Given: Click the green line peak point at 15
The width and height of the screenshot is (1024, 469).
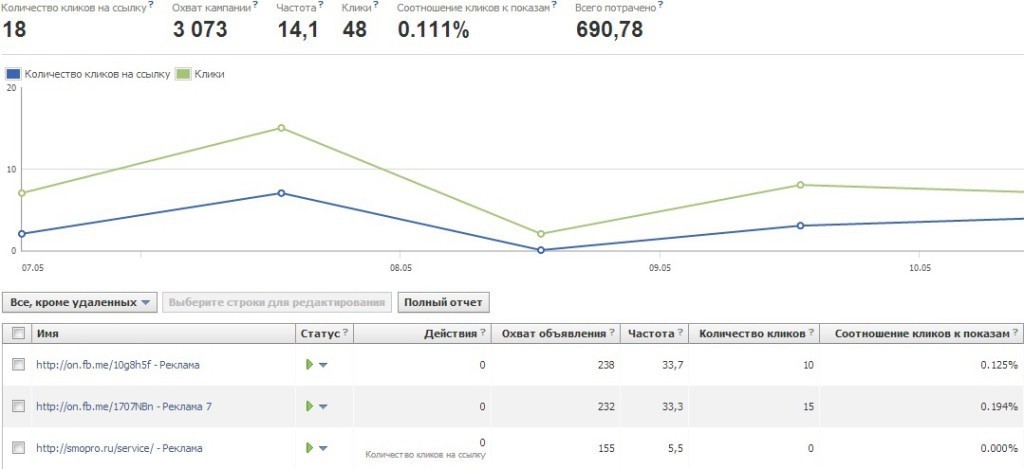Looking at the screenshot, I should pos(281,127).
